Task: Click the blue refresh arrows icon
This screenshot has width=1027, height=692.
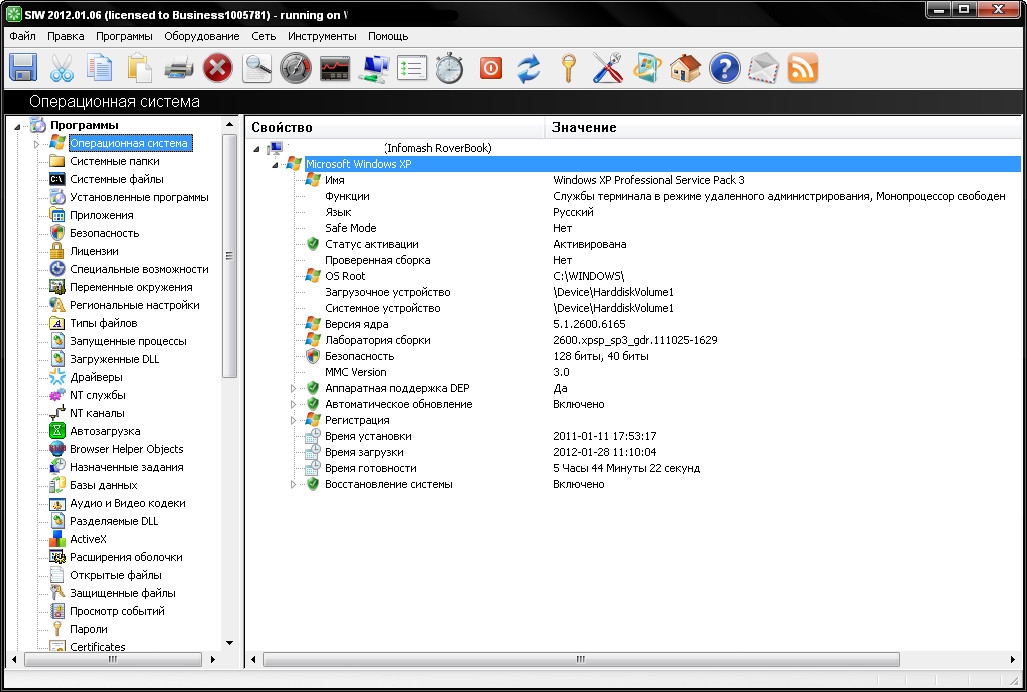Action: point(528,68)
